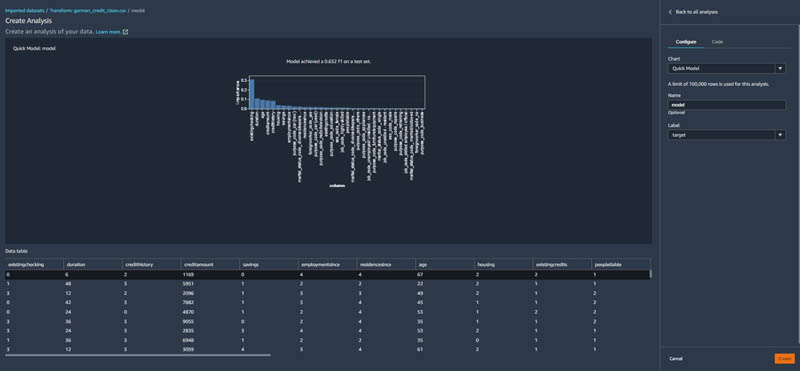Click age cell 67
Screen dimensions: 800x371
(420, 275)
